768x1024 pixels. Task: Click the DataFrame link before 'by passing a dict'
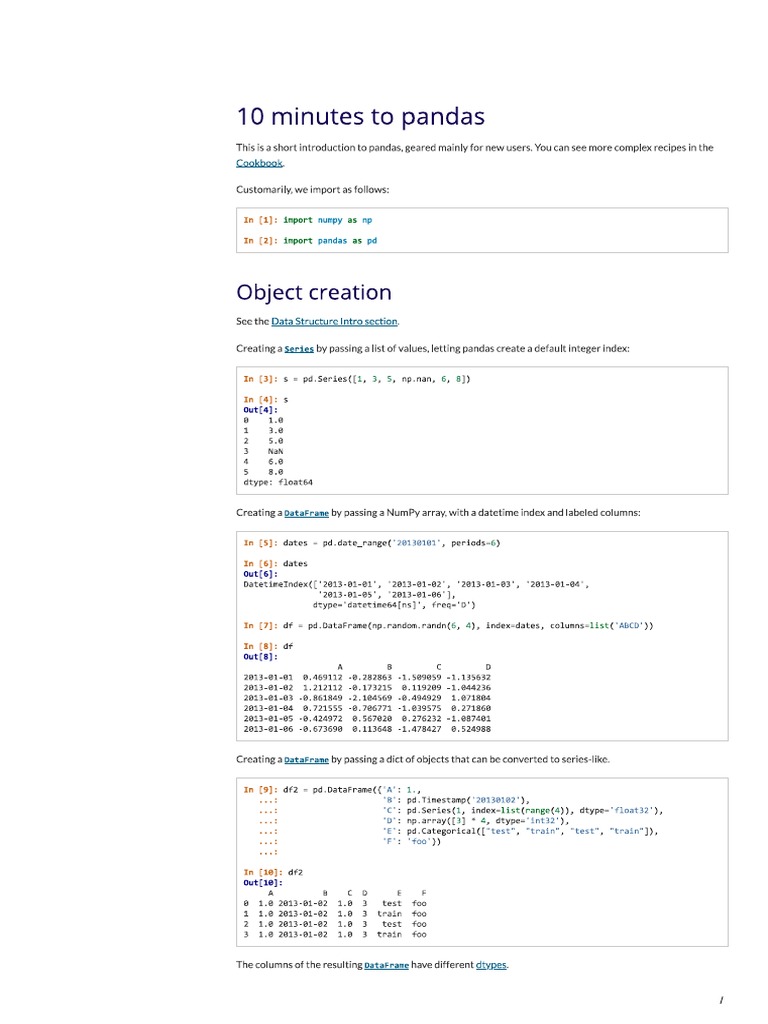[x=306, y=760]
